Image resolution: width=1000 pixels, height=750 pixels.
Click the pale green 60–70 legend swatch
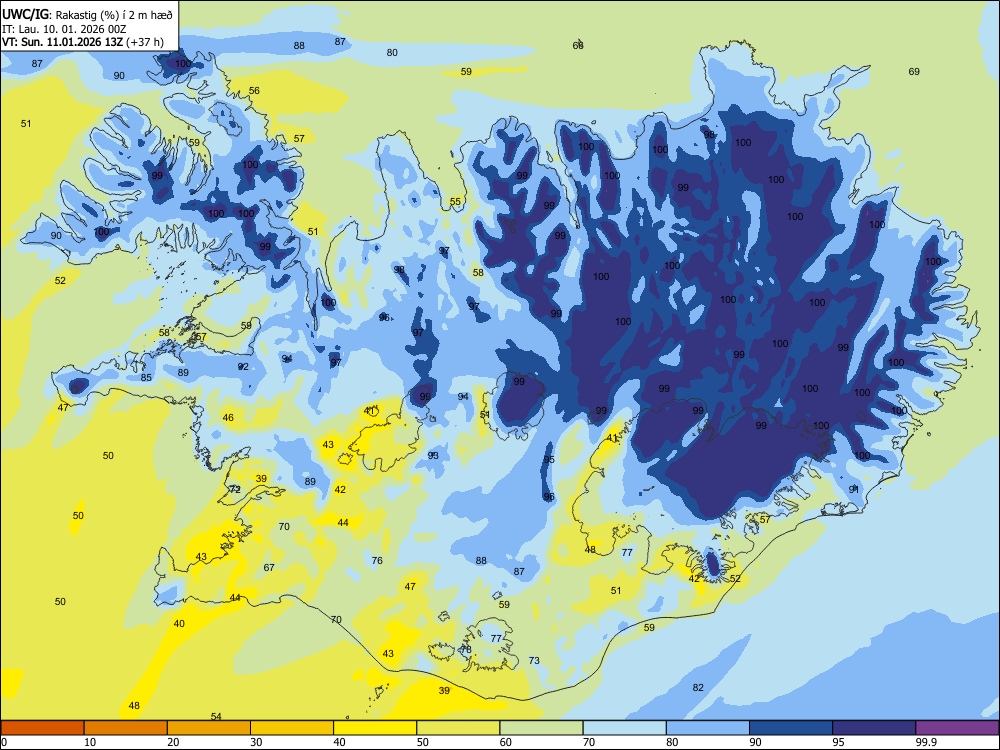click(541, 728)
